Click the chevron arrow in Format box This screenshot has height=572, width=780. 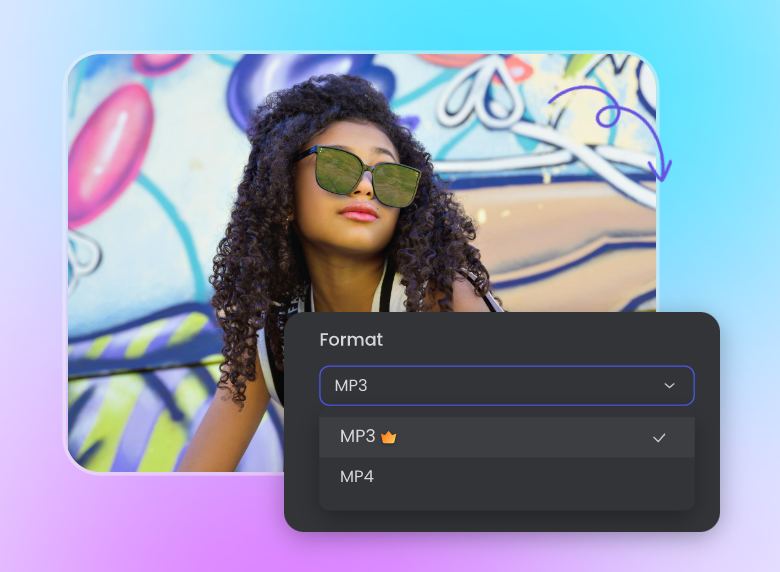[x=669, y=385]
